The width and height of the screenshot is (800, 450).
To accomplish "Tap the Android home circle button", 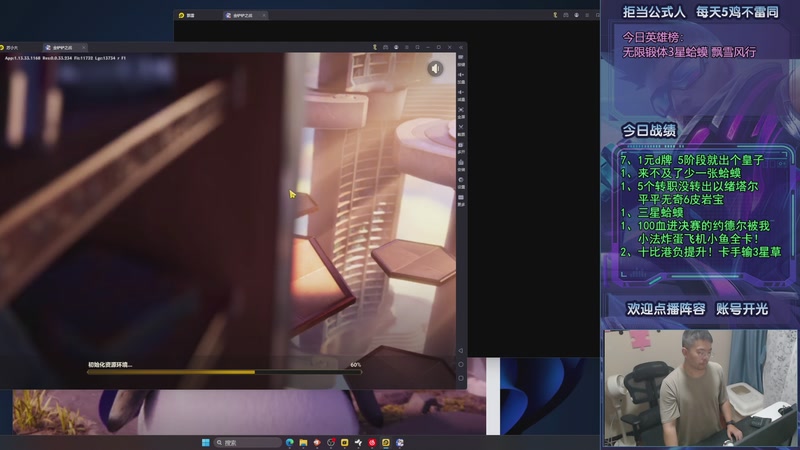I will (461, 364).
